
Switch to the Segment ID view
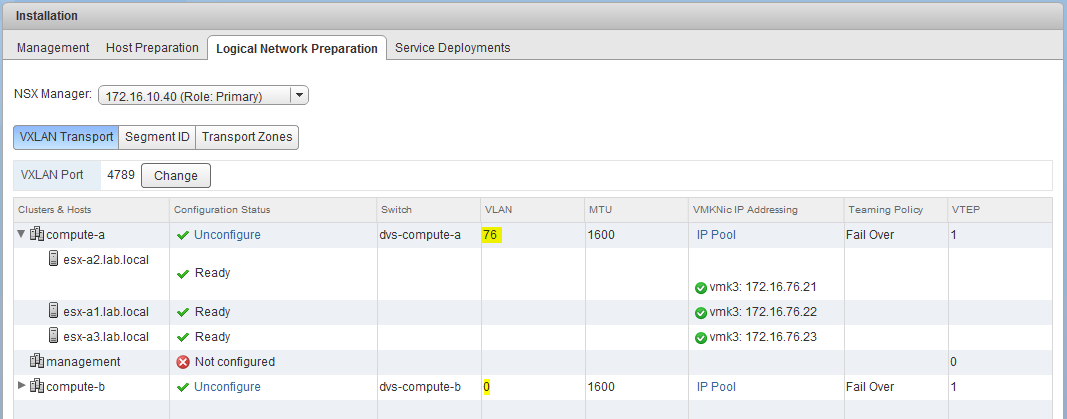[x=157, y=137]
